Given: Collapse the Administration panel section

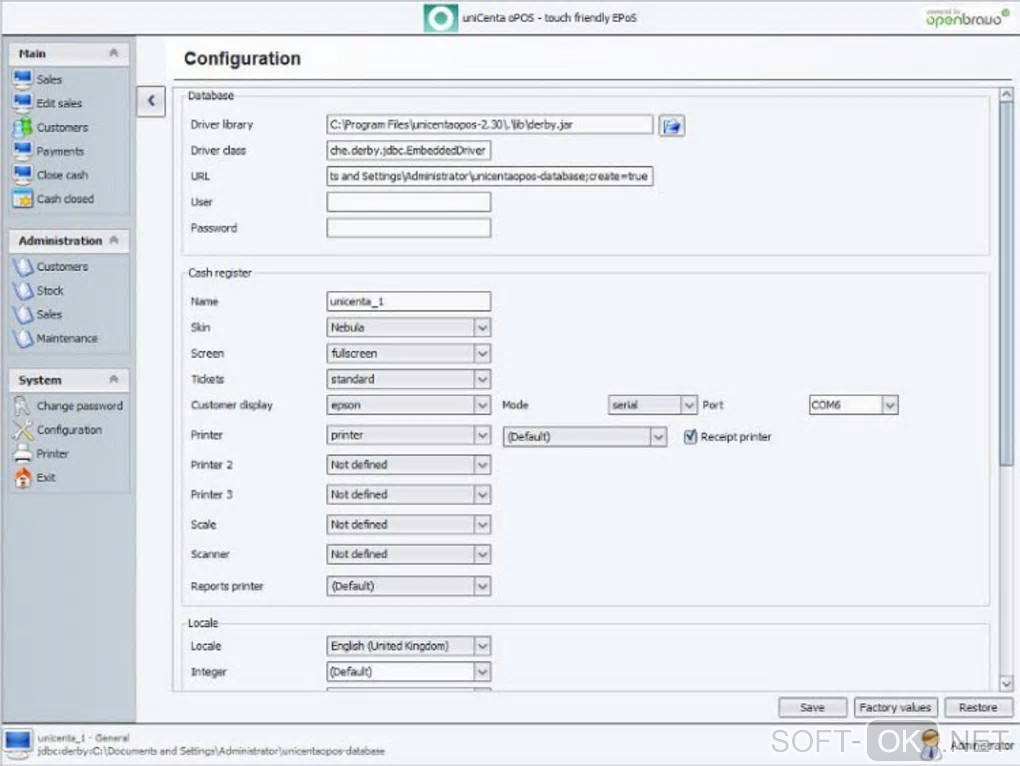Looking at the screenshot, I should (x=114, y=241).
